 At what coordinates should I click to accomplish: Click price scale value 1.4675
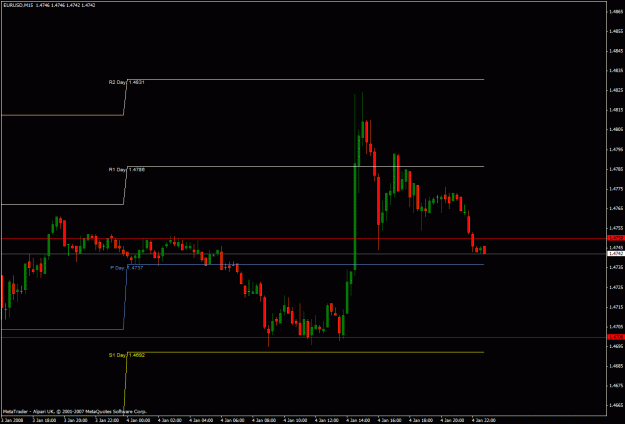(x=616, y=385)
